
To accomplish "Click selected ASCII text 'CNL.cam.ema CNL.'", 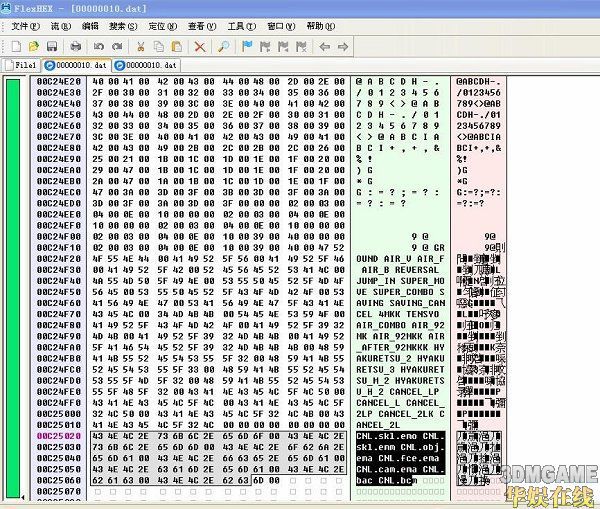I will click(x=400, y=470).
